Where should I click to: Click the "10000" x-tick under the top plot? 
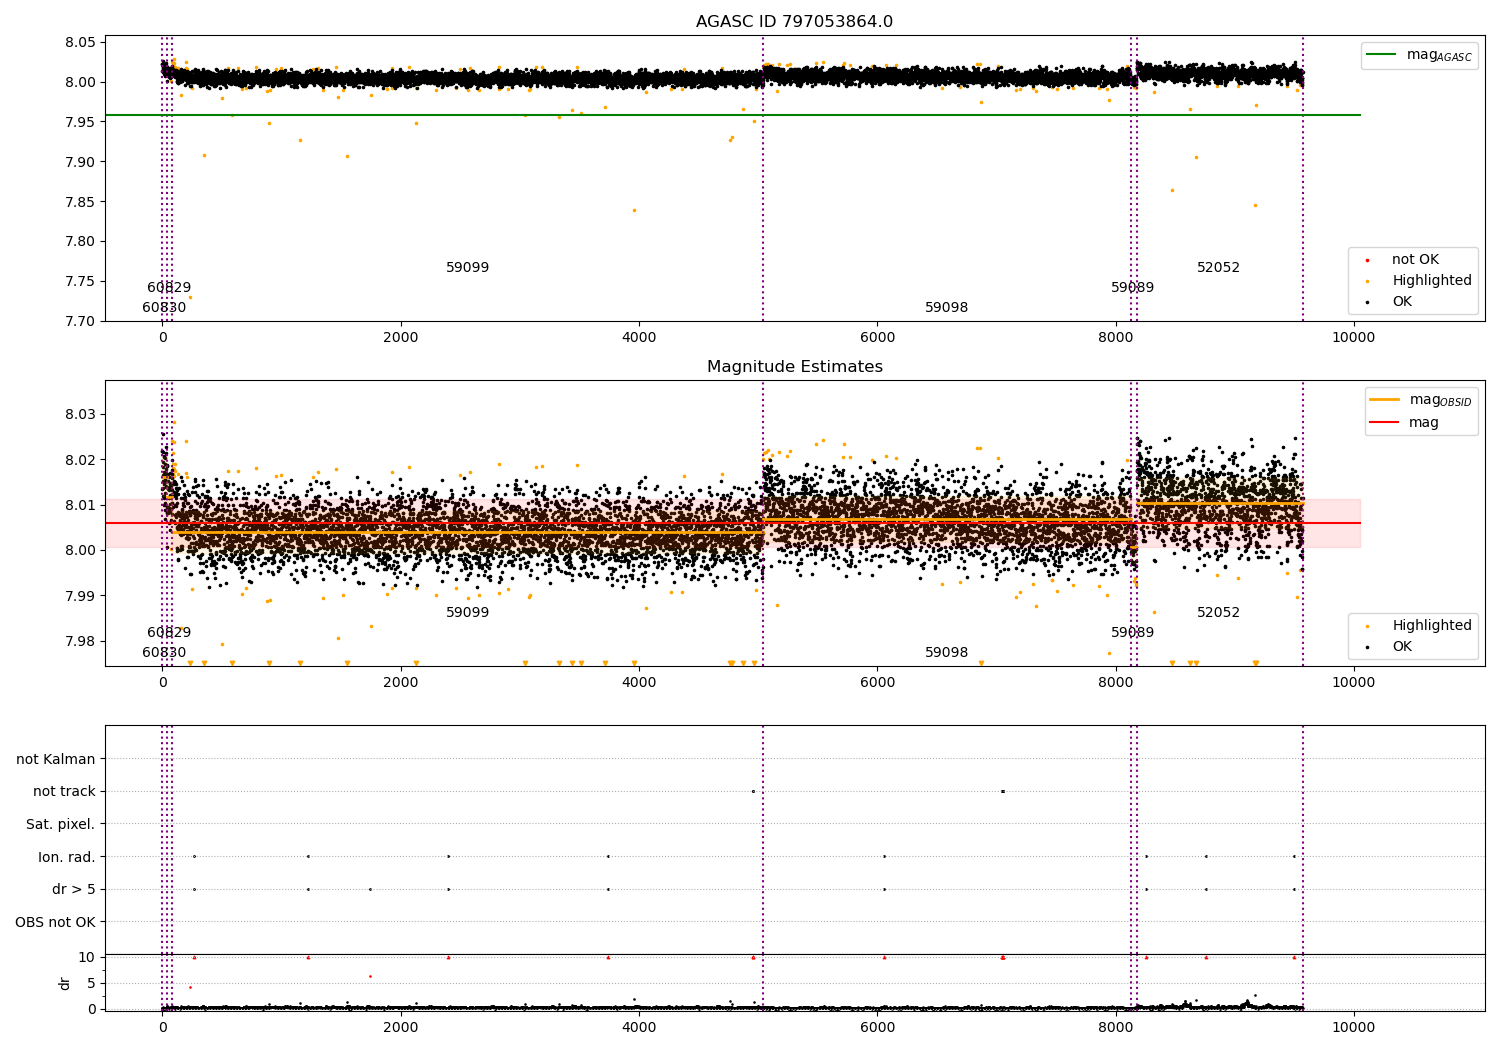click(1353, 338)
